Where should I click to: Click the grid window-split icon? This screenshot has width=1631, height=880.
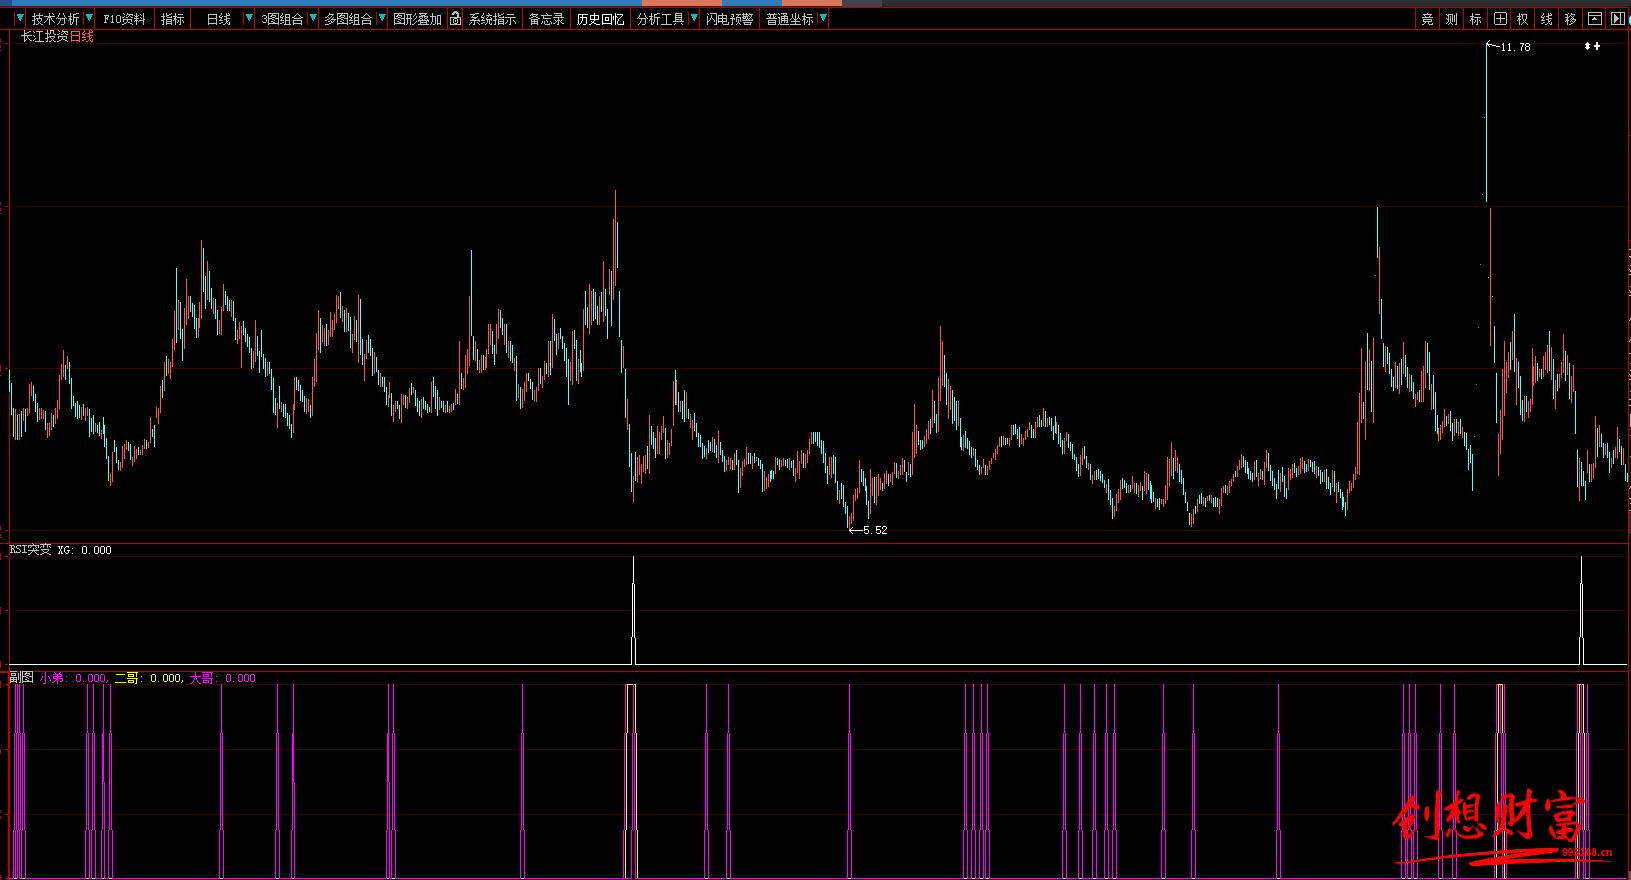click(1500, 19)
